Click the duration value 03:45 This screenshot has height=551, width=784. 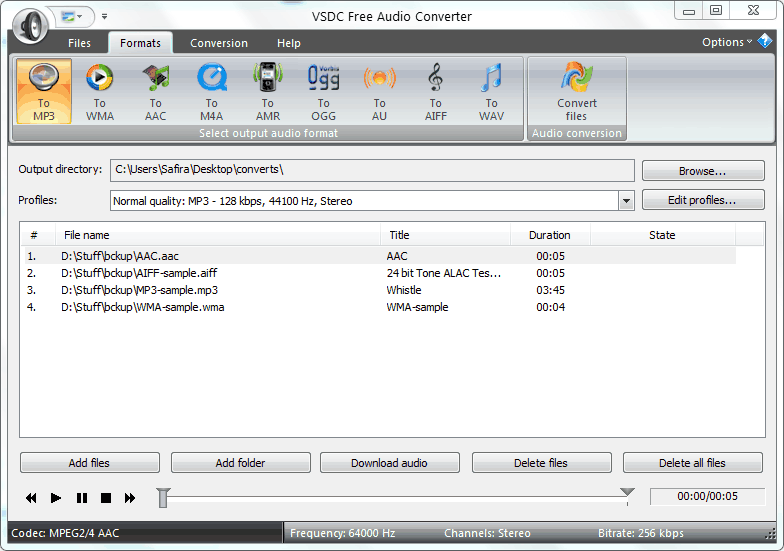550,290
